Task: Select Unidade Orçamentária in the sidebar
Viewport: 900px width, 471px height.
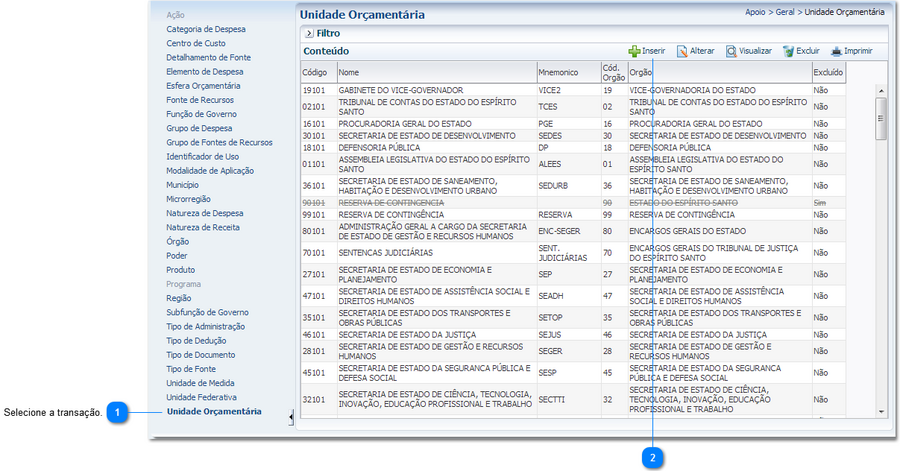Action: (x=214, y=411)
